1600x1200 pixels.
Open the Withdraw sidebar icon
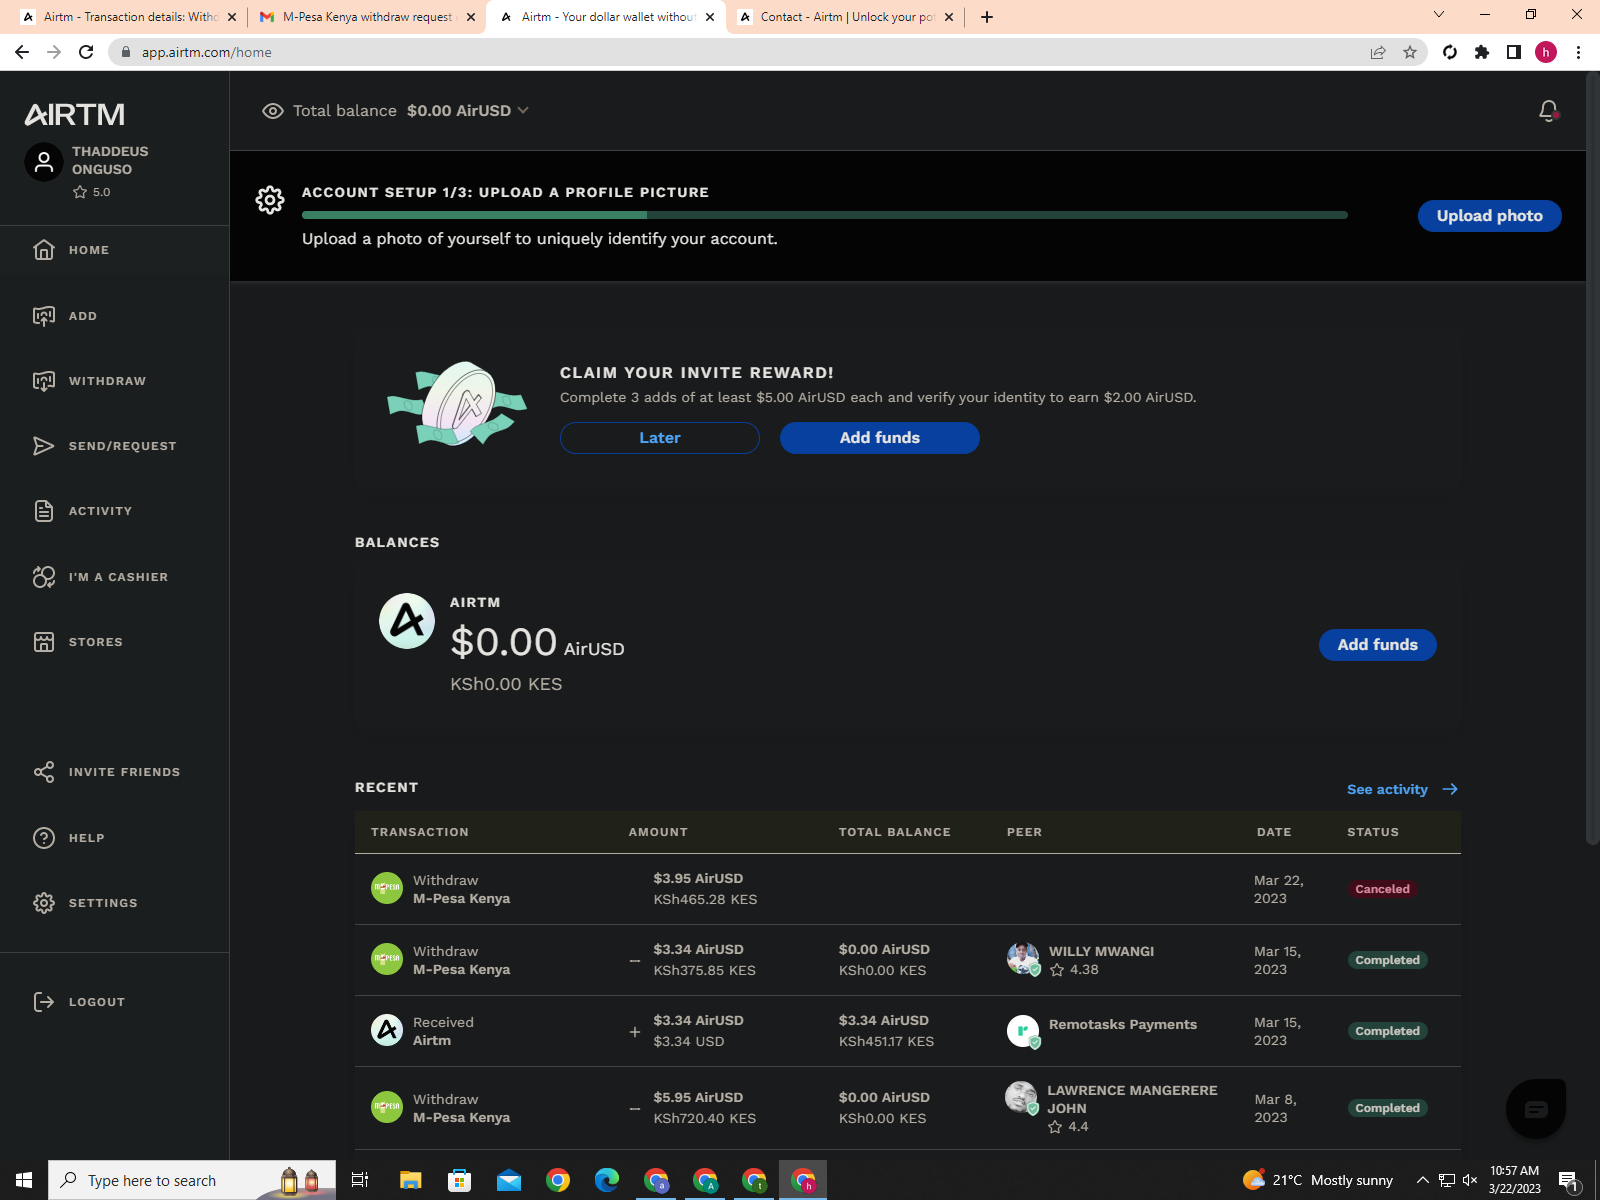click(x=44, y=381)
